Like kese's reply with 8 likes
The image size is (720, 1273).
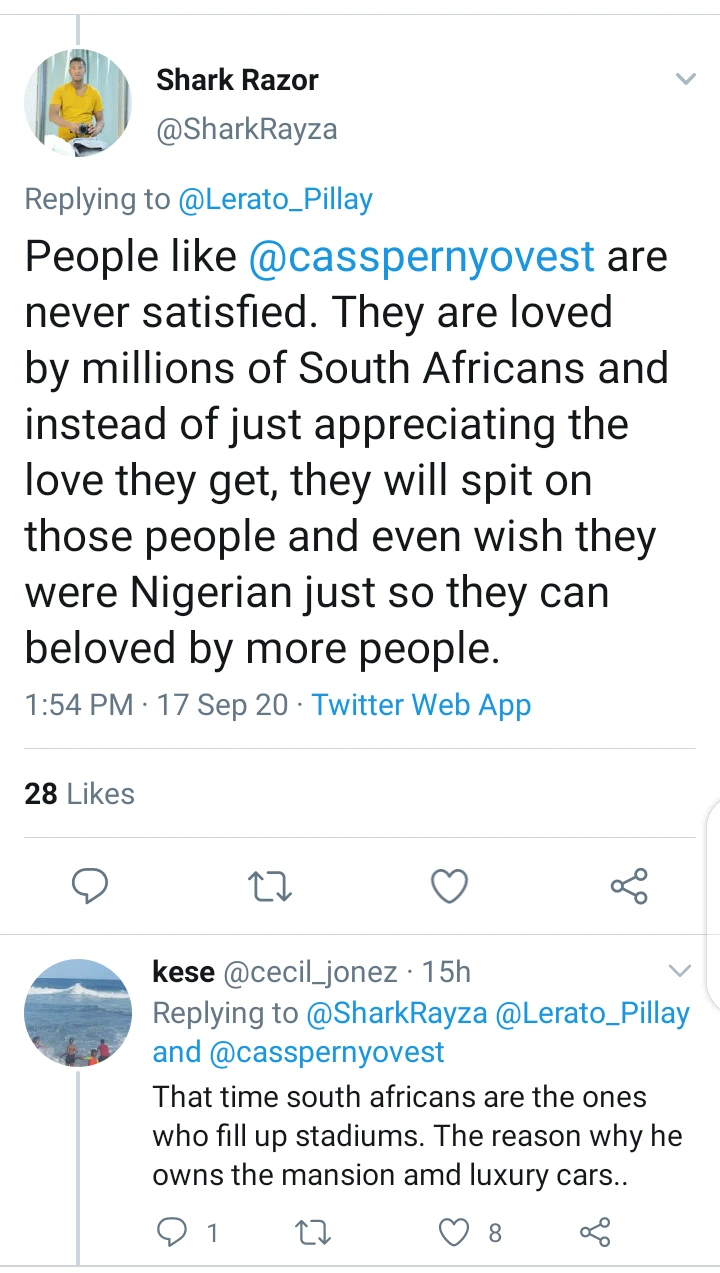point(455,1232)
